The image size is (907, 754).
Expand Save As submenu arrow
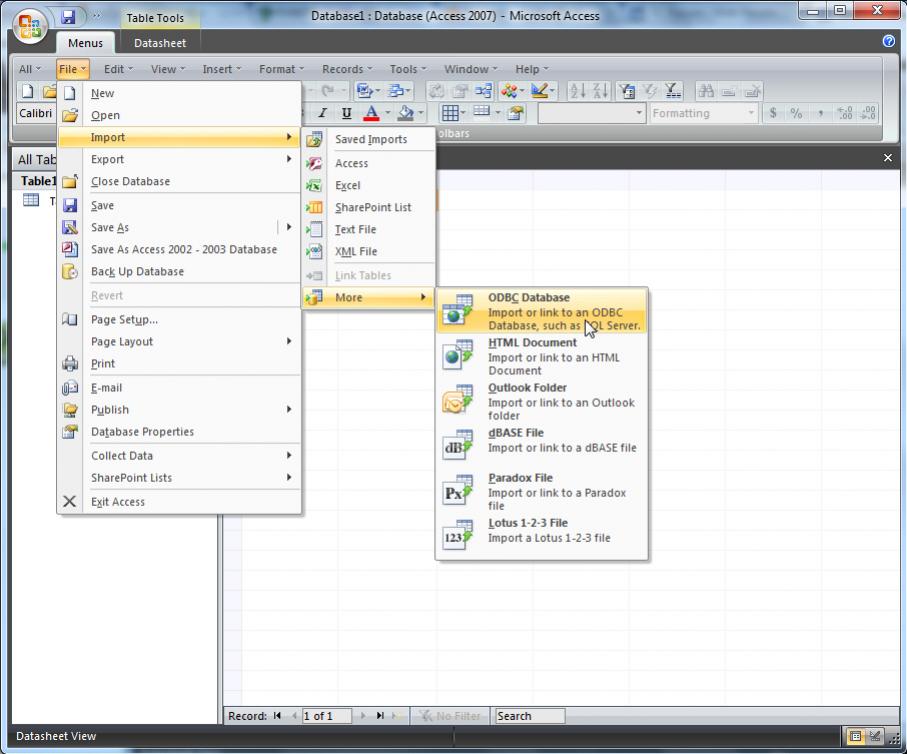coord(289,227)
